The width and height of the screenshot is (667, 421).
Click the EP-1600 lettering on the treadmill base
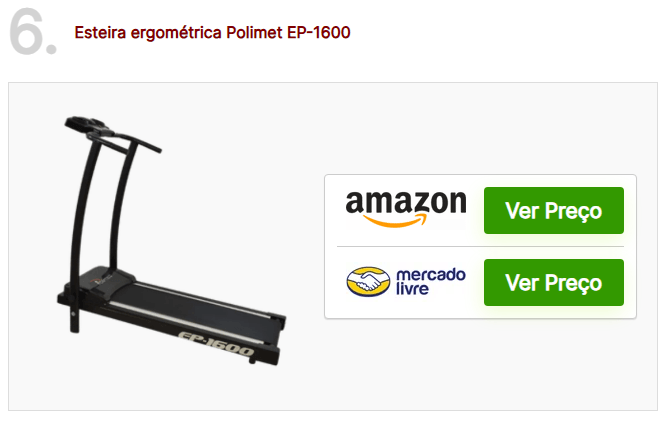coord(216,344)
